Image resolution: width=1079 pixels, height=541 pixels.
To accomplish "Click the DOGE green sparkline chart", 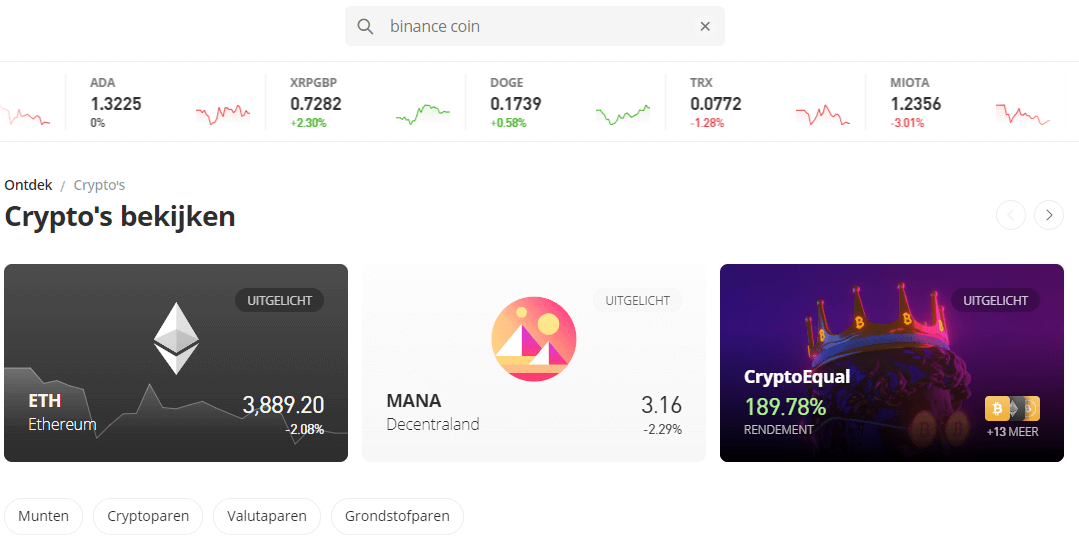I will pyautogui.click(x=623, y=114).
